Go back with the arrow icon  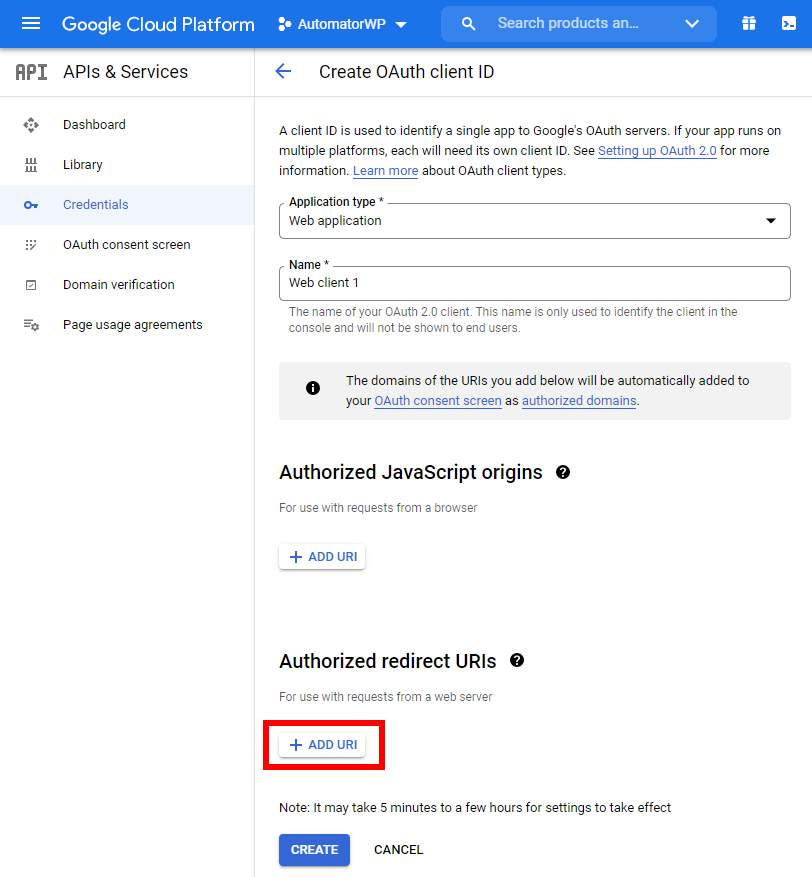pos(284,72)
